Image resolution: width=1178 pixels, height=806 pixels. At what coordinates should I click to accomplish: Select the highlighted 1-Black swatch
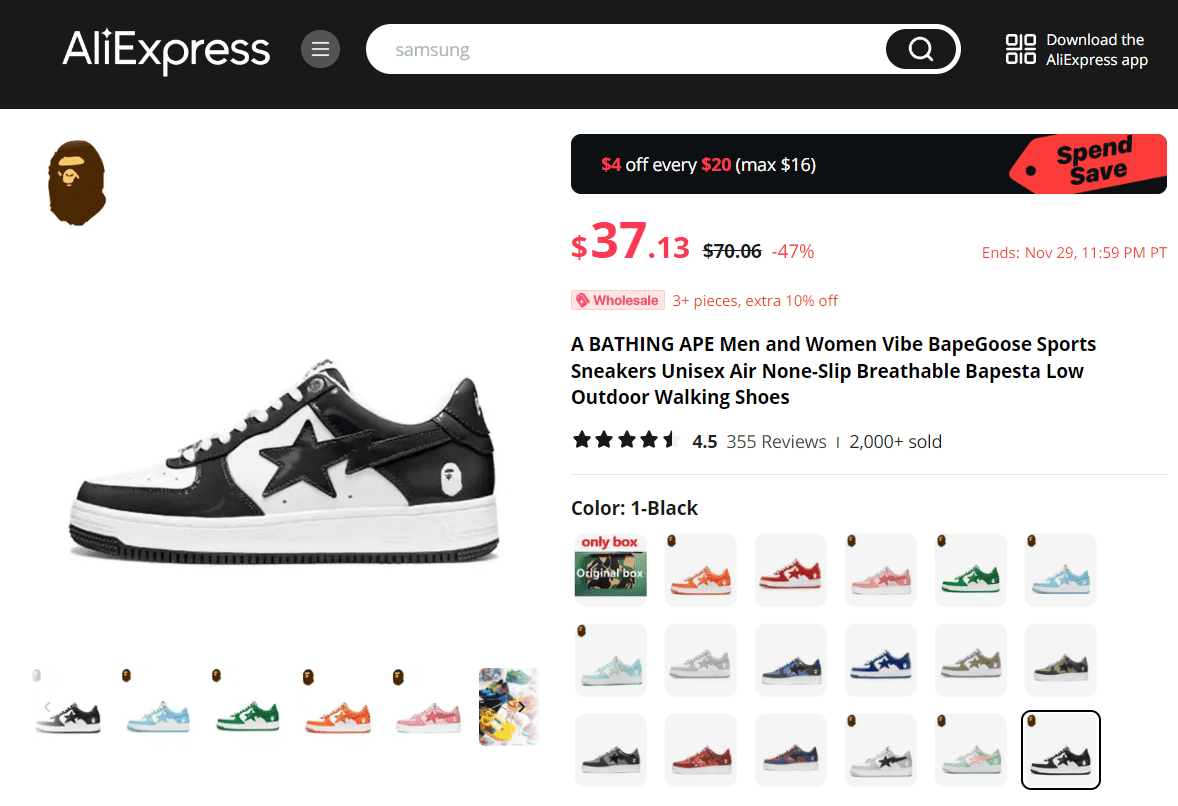click(x=1060, y=750)
